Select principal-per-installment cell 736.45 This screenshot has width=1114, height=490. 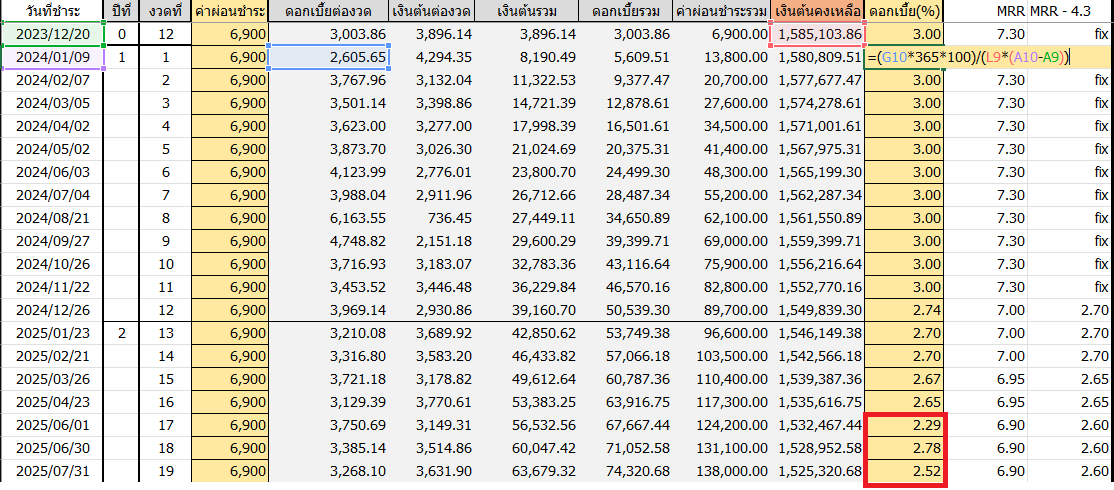click(431, 218)
